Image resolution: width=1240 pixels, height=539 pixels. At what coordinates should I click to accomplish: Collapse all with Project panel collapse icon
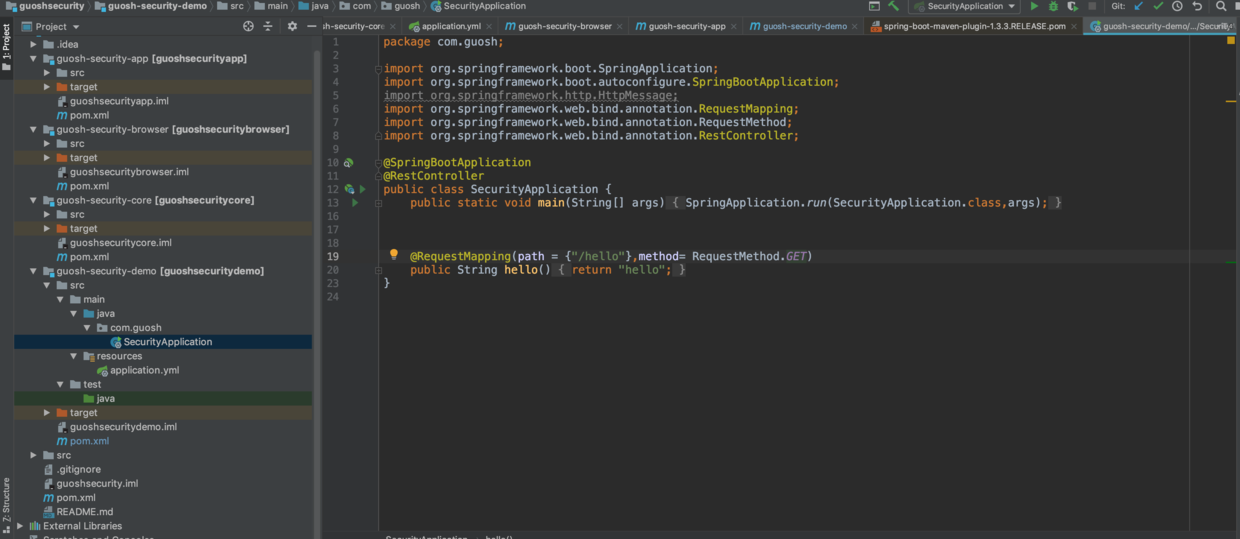[268, 26]
